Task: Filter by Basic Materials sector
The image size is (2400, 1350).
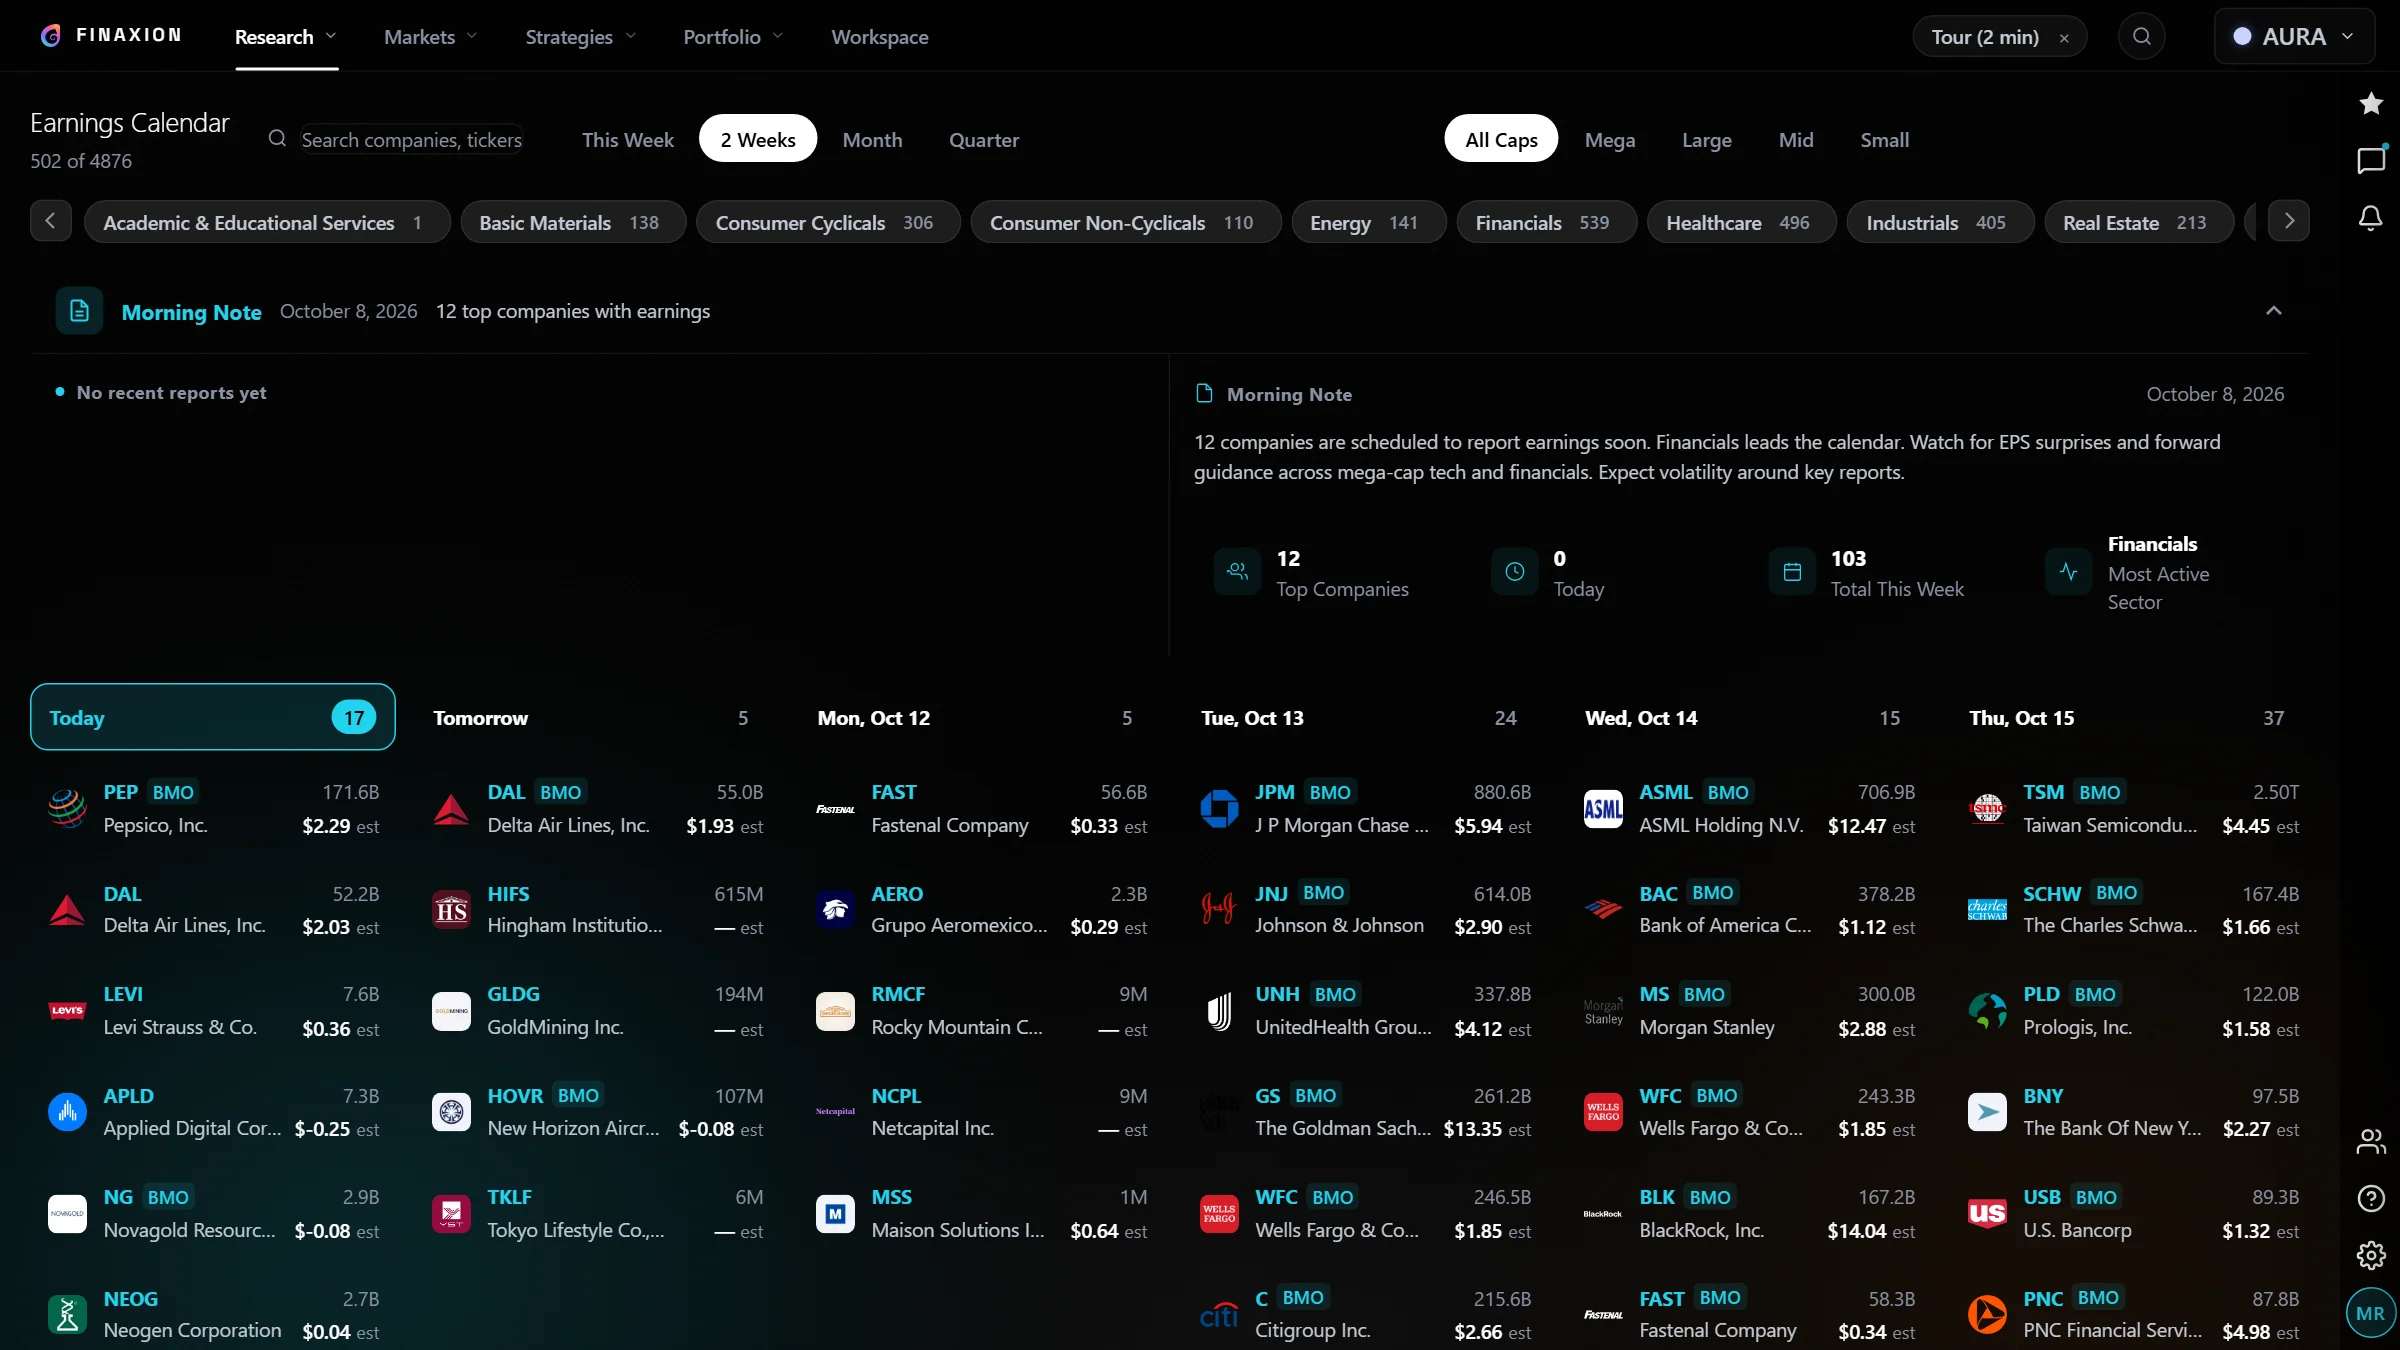Action: pos(573,222)
